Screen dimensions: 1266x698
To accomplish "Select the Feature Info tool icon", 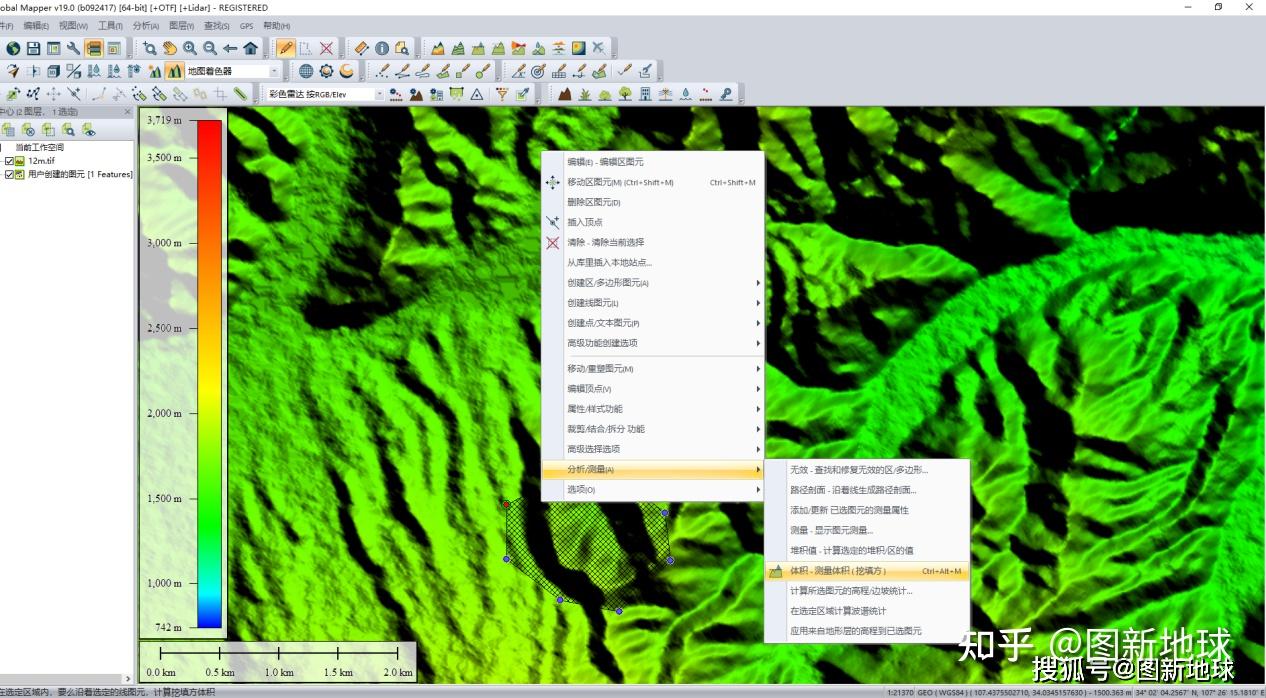I will pos(381,48).
